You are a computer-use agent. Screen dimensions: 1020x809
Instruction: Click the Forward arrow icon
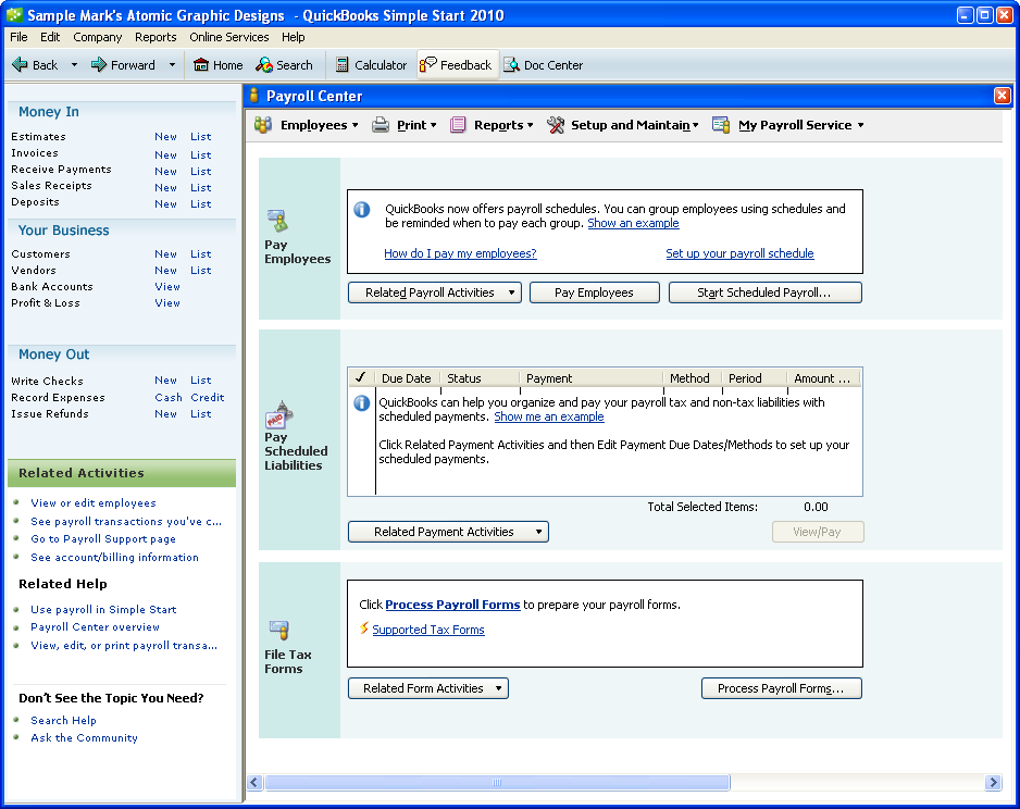98,64
